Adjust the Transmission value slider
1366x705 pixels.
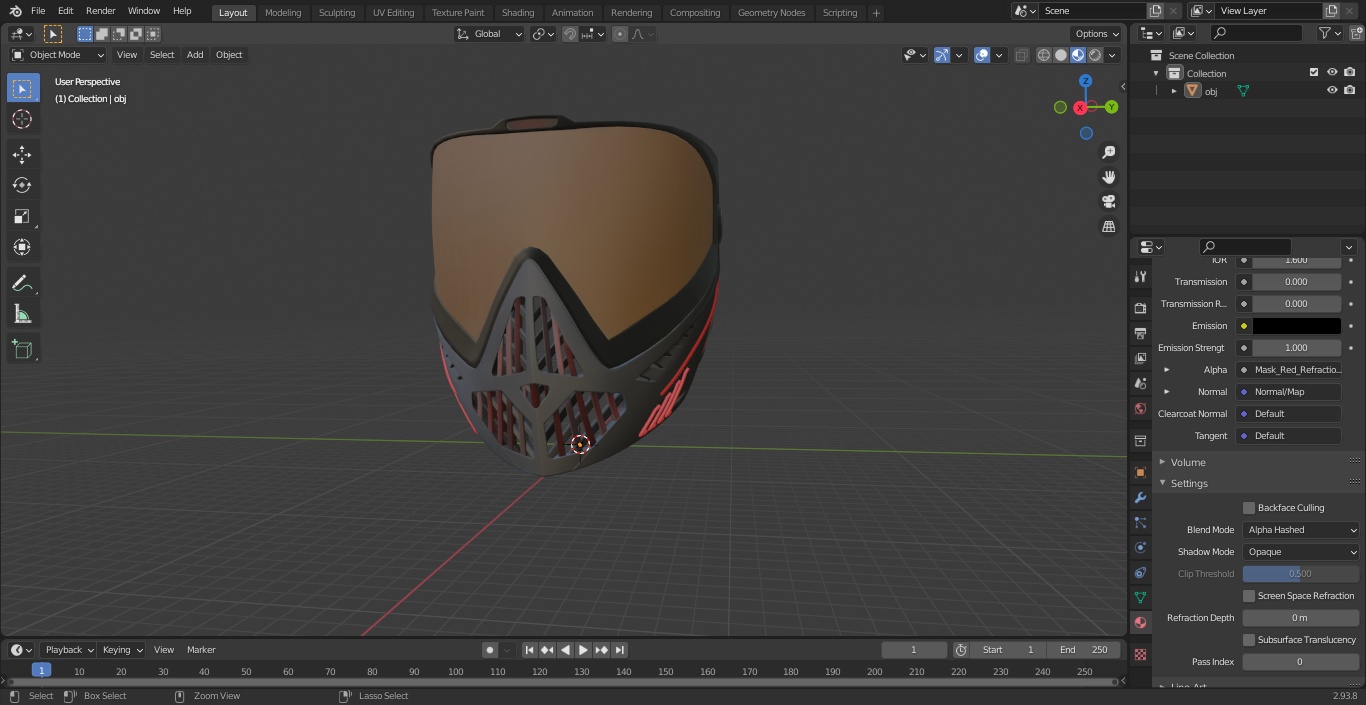click(x=1296, y=282)
